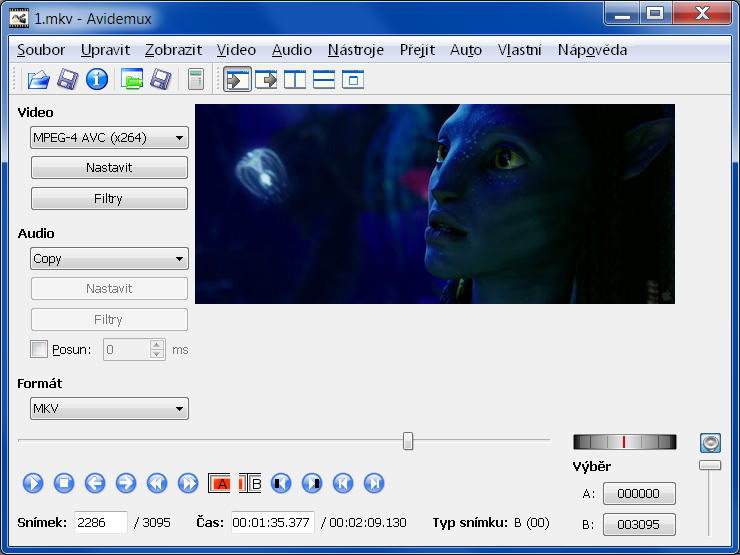
Task: Click the greyed-out Audio Nastavit button
Action: pos(109,288)
